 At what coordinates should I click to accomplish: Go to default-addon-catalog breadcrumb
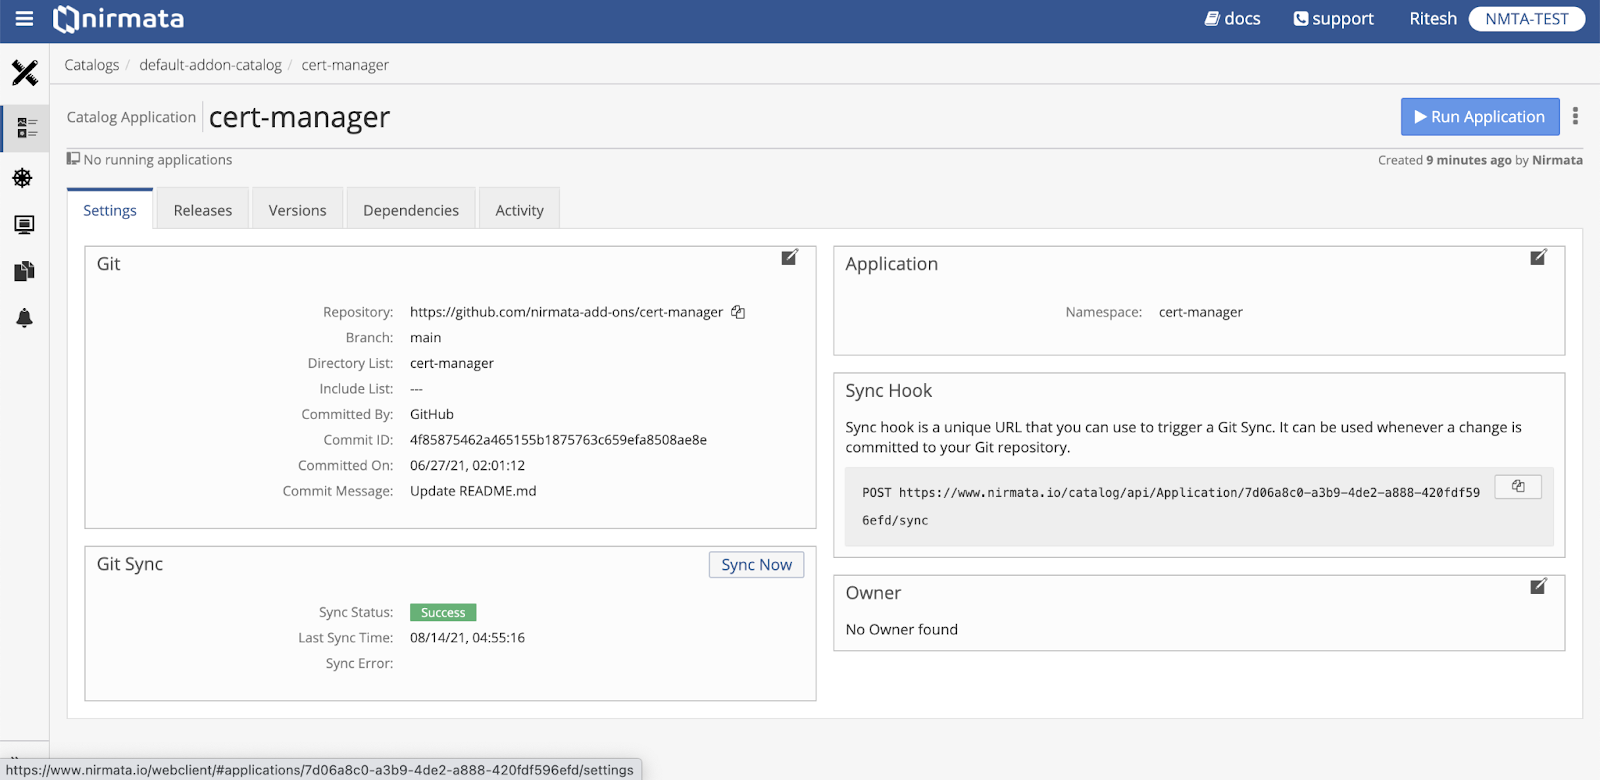210,65
